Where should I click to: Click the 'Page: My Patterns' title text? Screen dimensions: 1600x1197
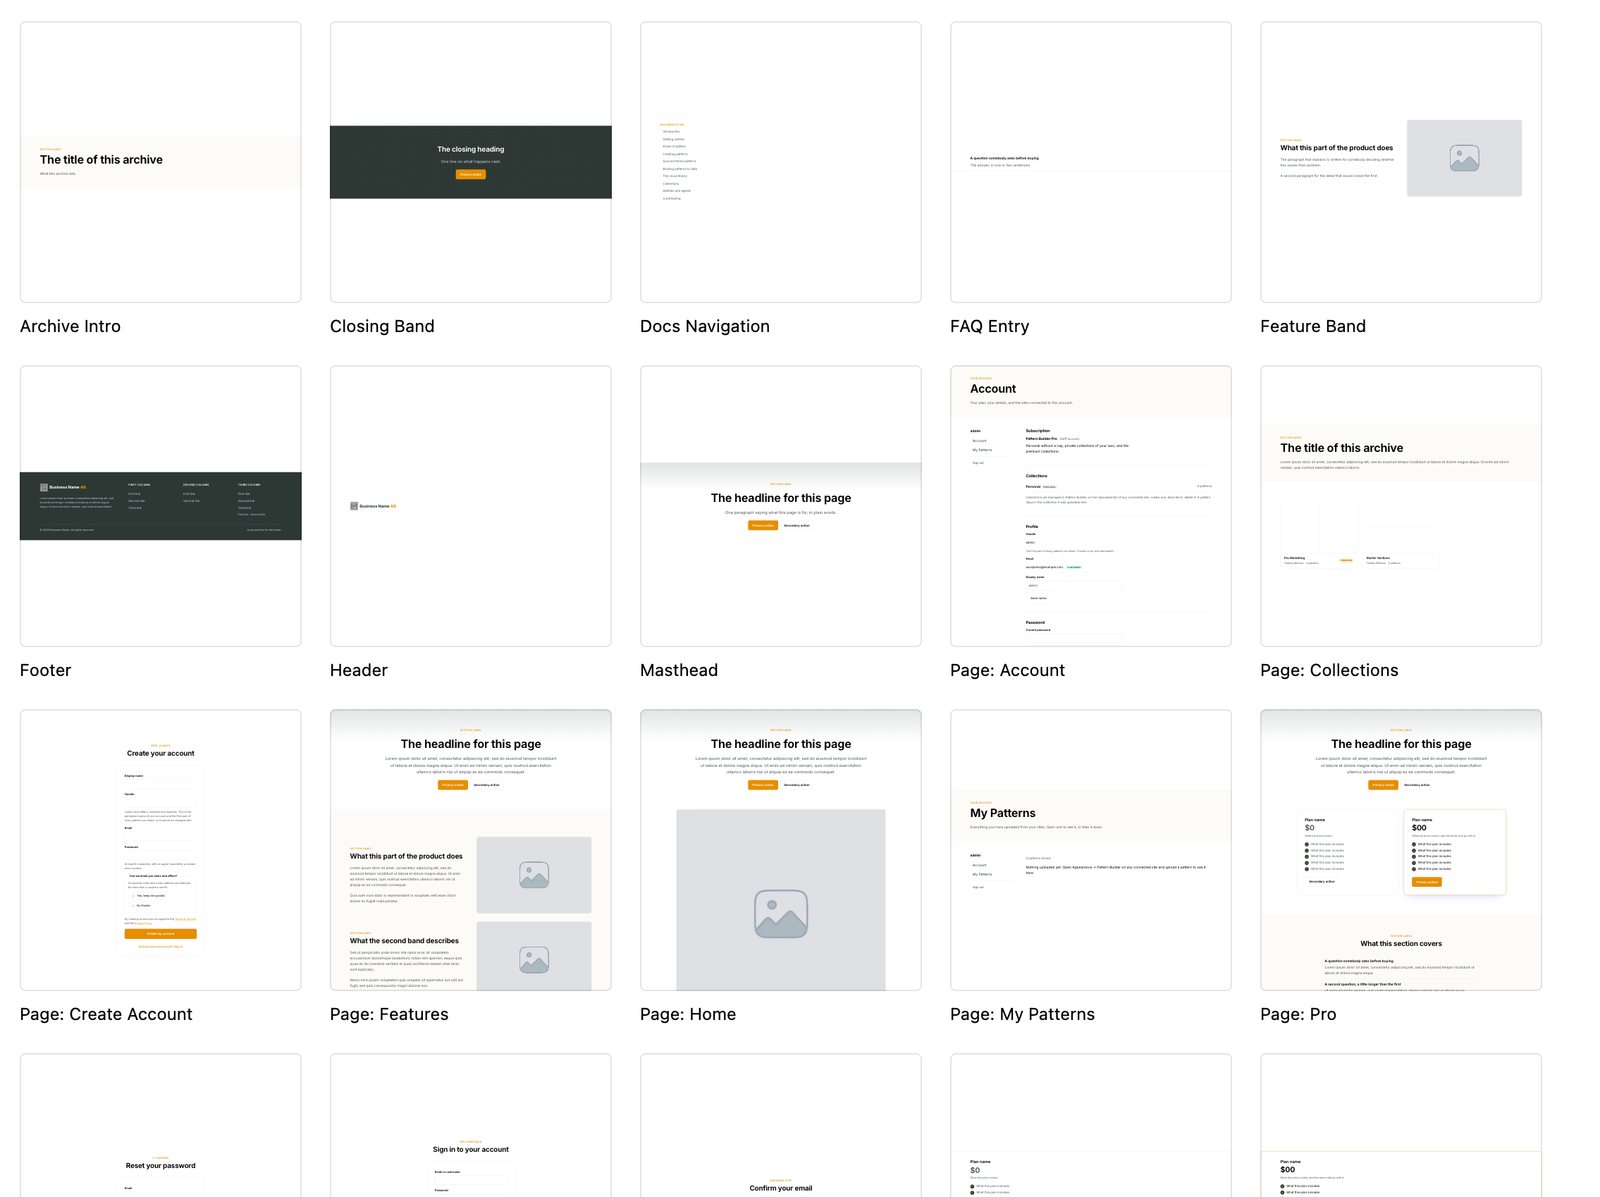[1022, 1014]
